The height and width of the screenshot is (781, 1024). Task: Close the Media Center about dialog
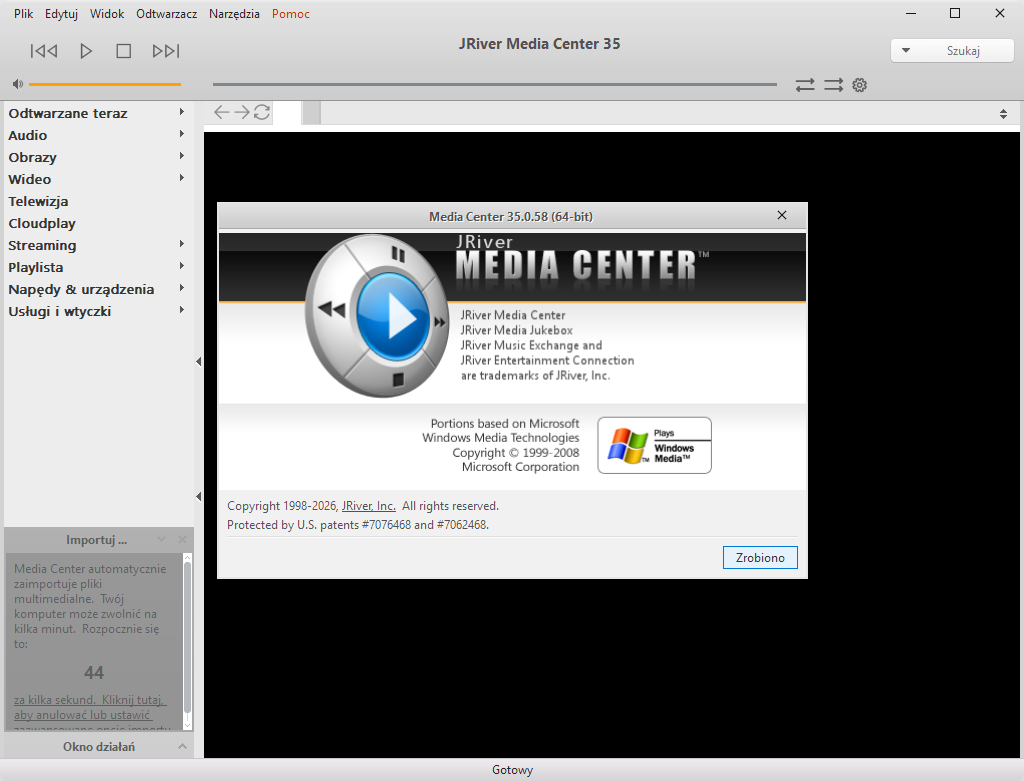pyautogui.click(x=782, y=215)
